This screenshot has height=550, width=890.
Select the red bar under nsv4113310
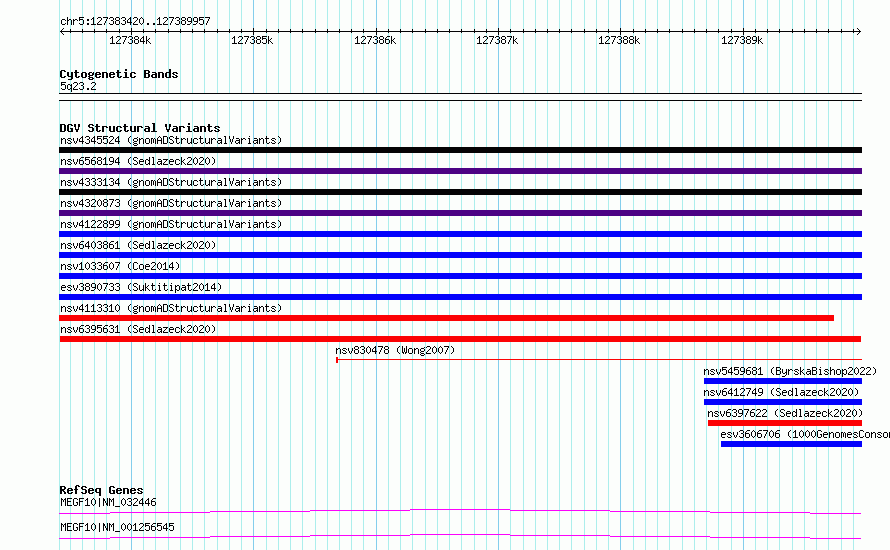click(x=446, y=318)
